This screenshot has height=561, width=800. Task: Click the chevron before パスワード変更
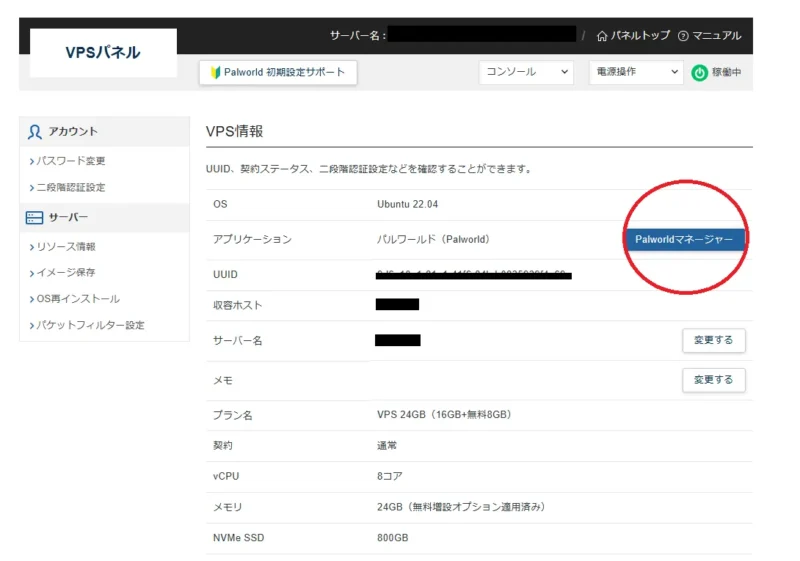(x=32, y=161)
